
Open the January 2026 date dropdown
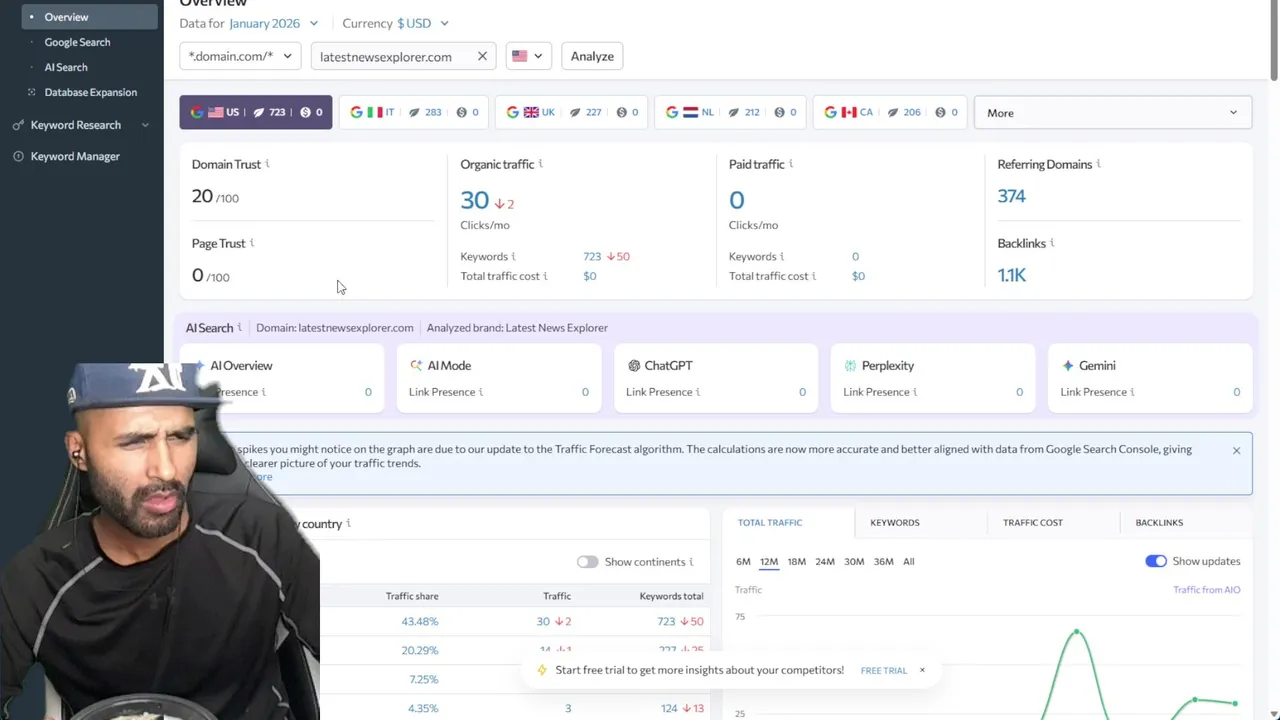tap(273, 23)
